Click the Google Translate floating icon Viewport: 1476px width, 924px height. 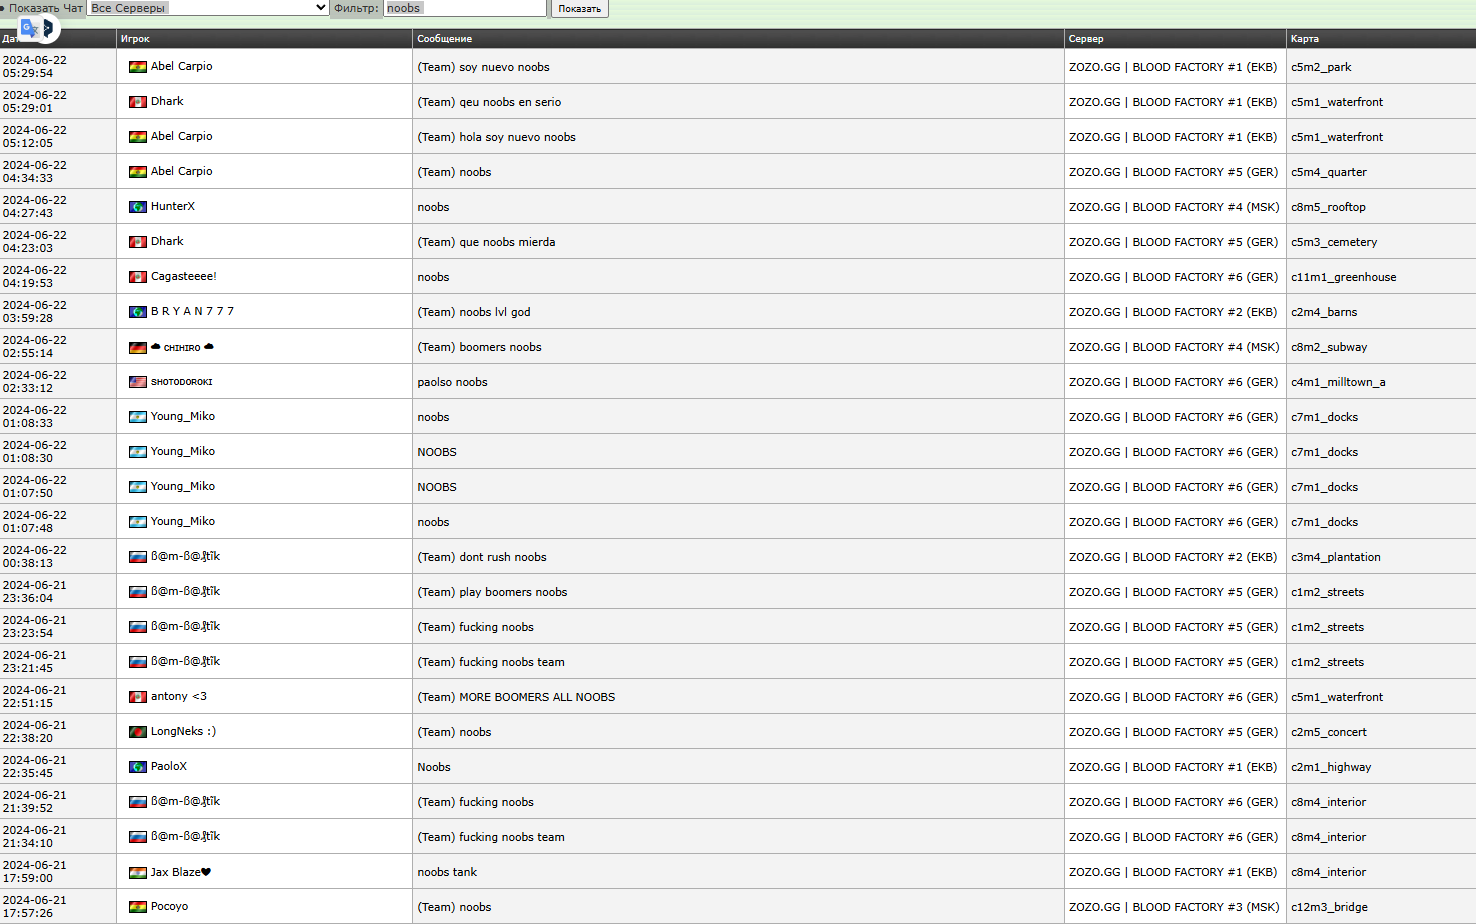click(x=37, y=28)
